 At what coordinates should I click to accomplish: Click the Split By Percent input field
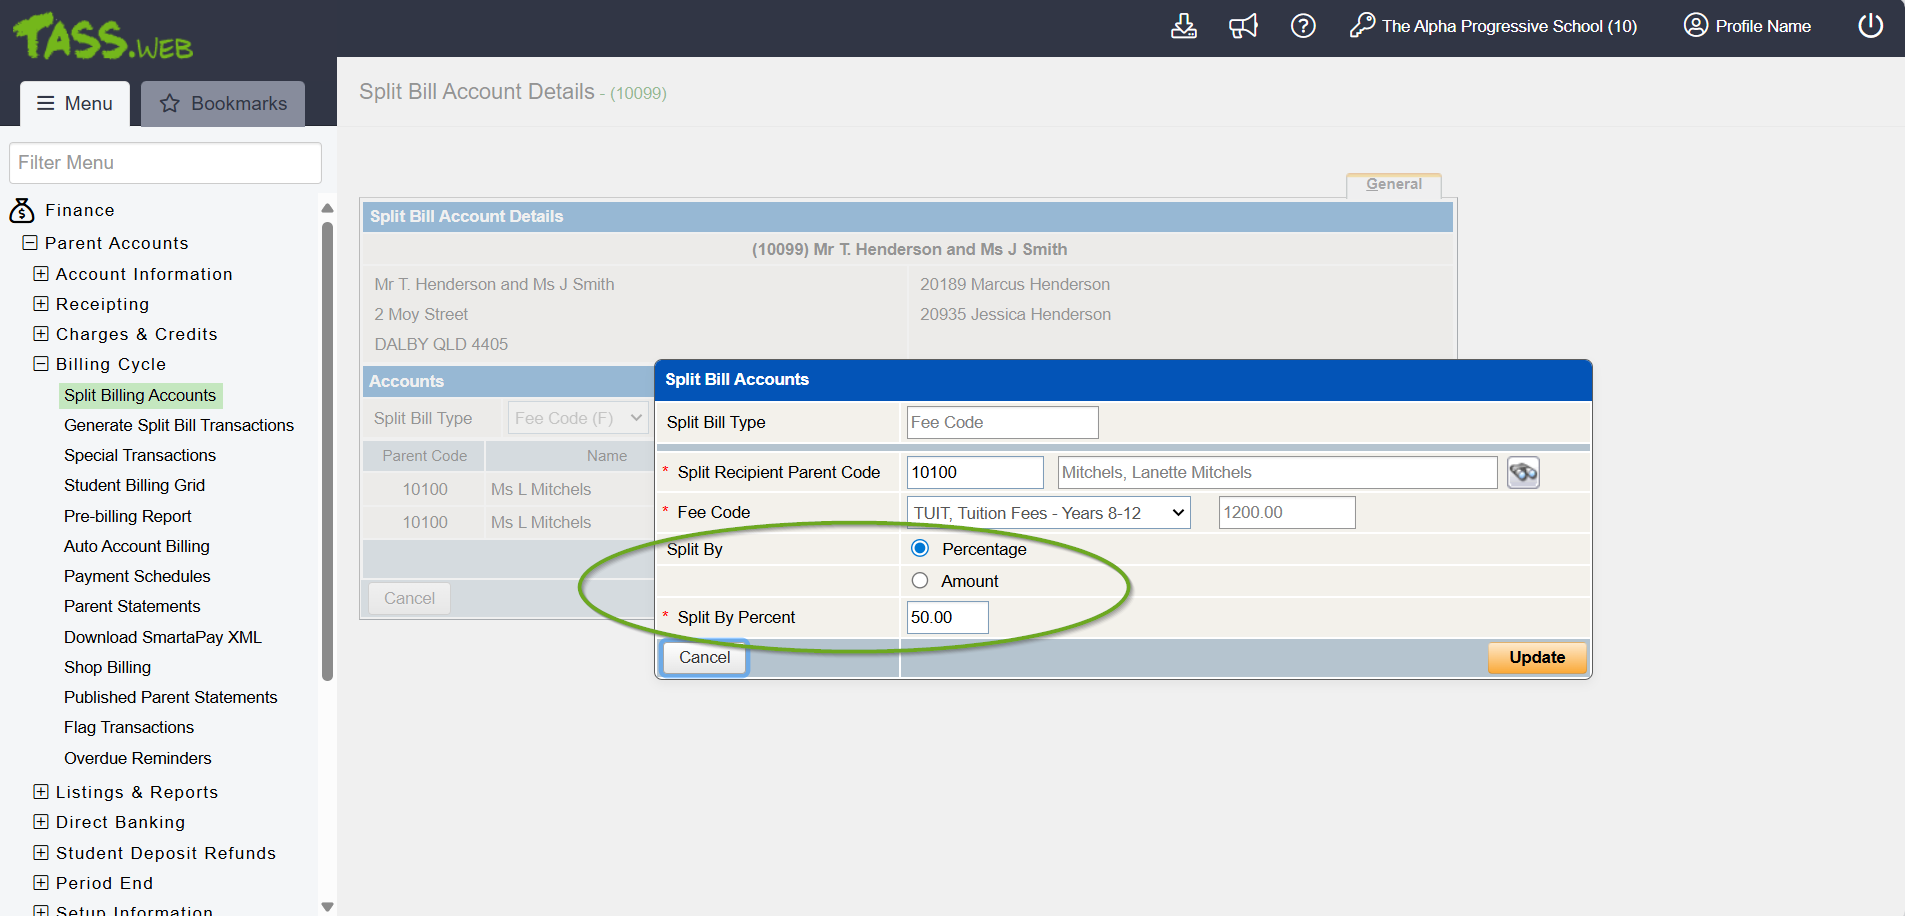946,618
